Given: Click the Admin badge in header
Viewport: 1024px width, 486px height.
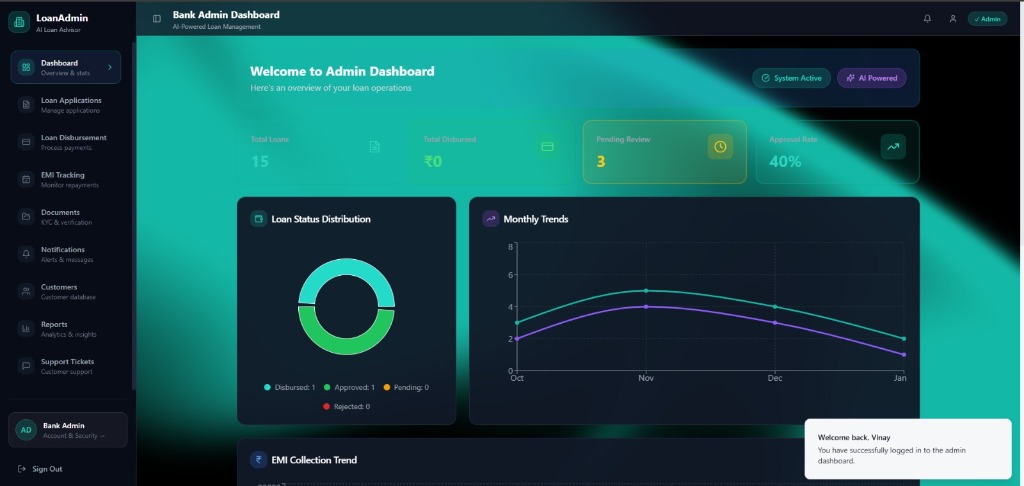Looking at the screenshot, I should [x=987, y=19].
